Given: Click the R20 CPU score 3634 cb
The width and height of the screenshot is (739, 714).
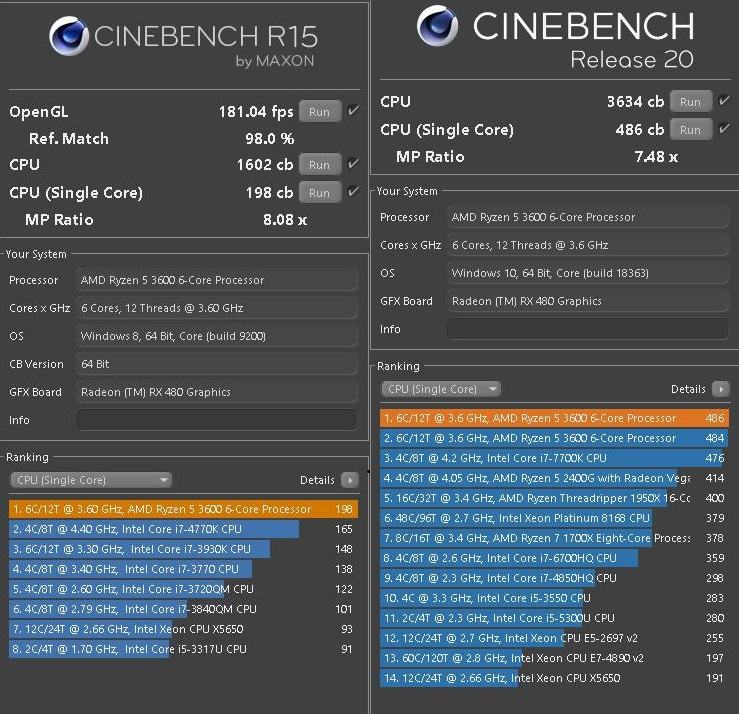Looking at the screenshot, I should 635,101.
